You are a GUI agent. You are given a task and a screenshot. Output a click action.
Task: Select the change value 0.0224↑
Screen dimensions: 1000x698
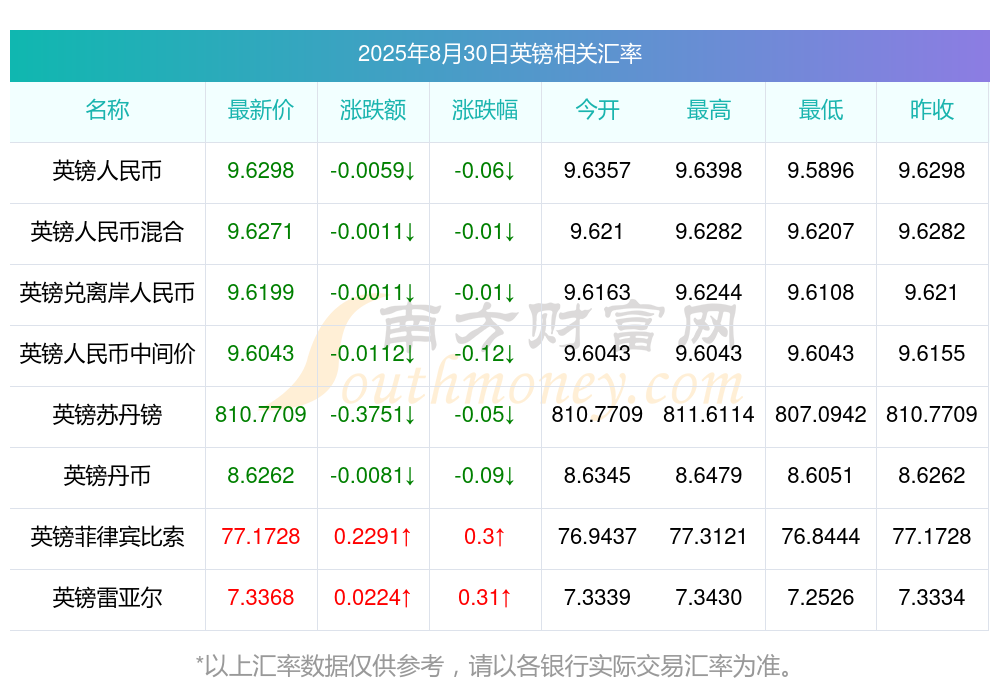372,597
